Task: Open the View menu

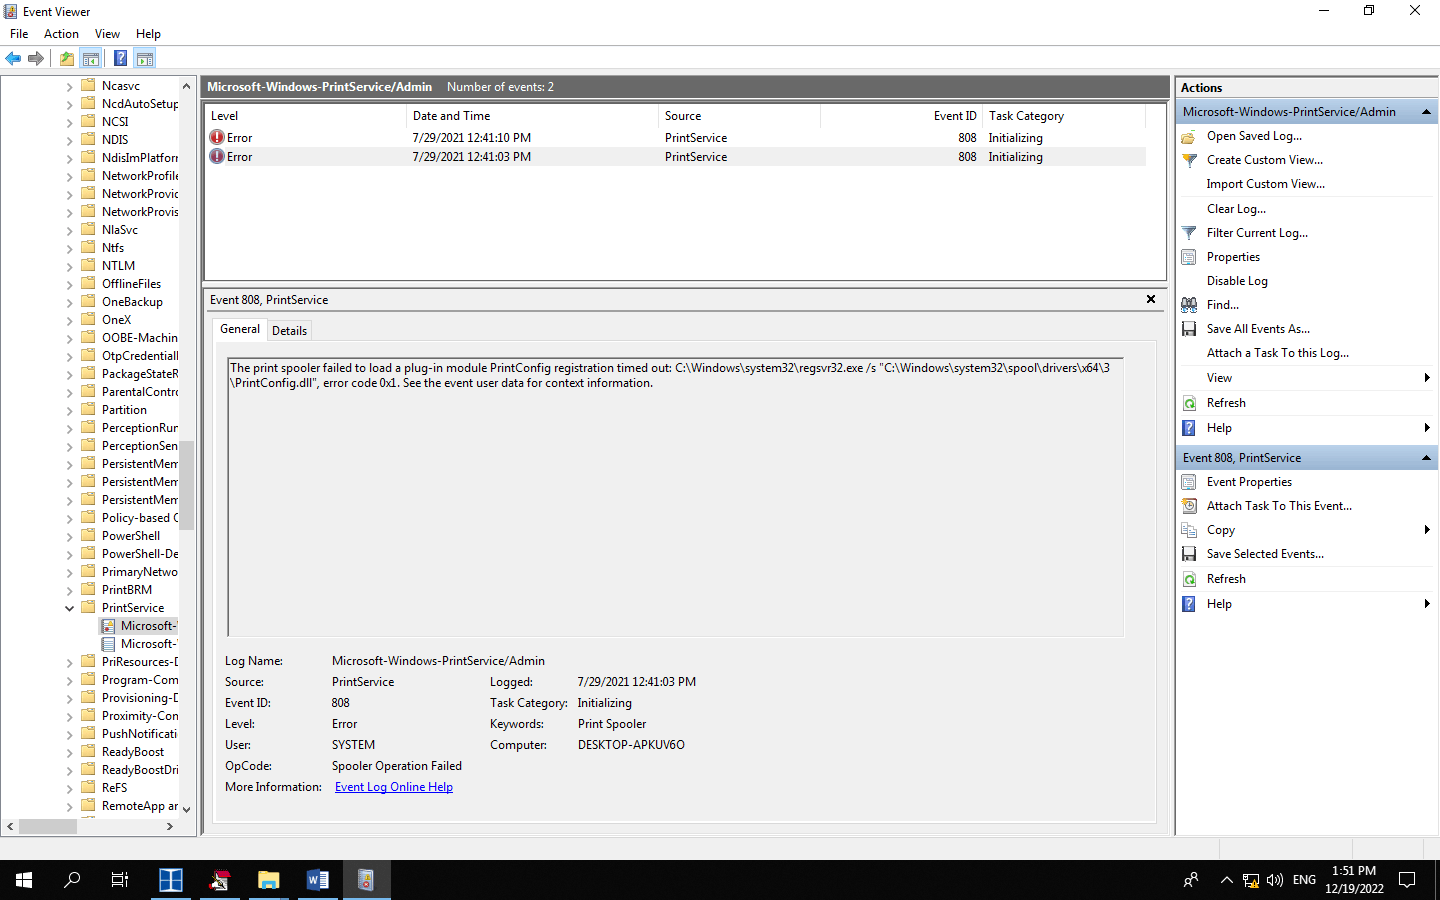Action: pos(107,34)
